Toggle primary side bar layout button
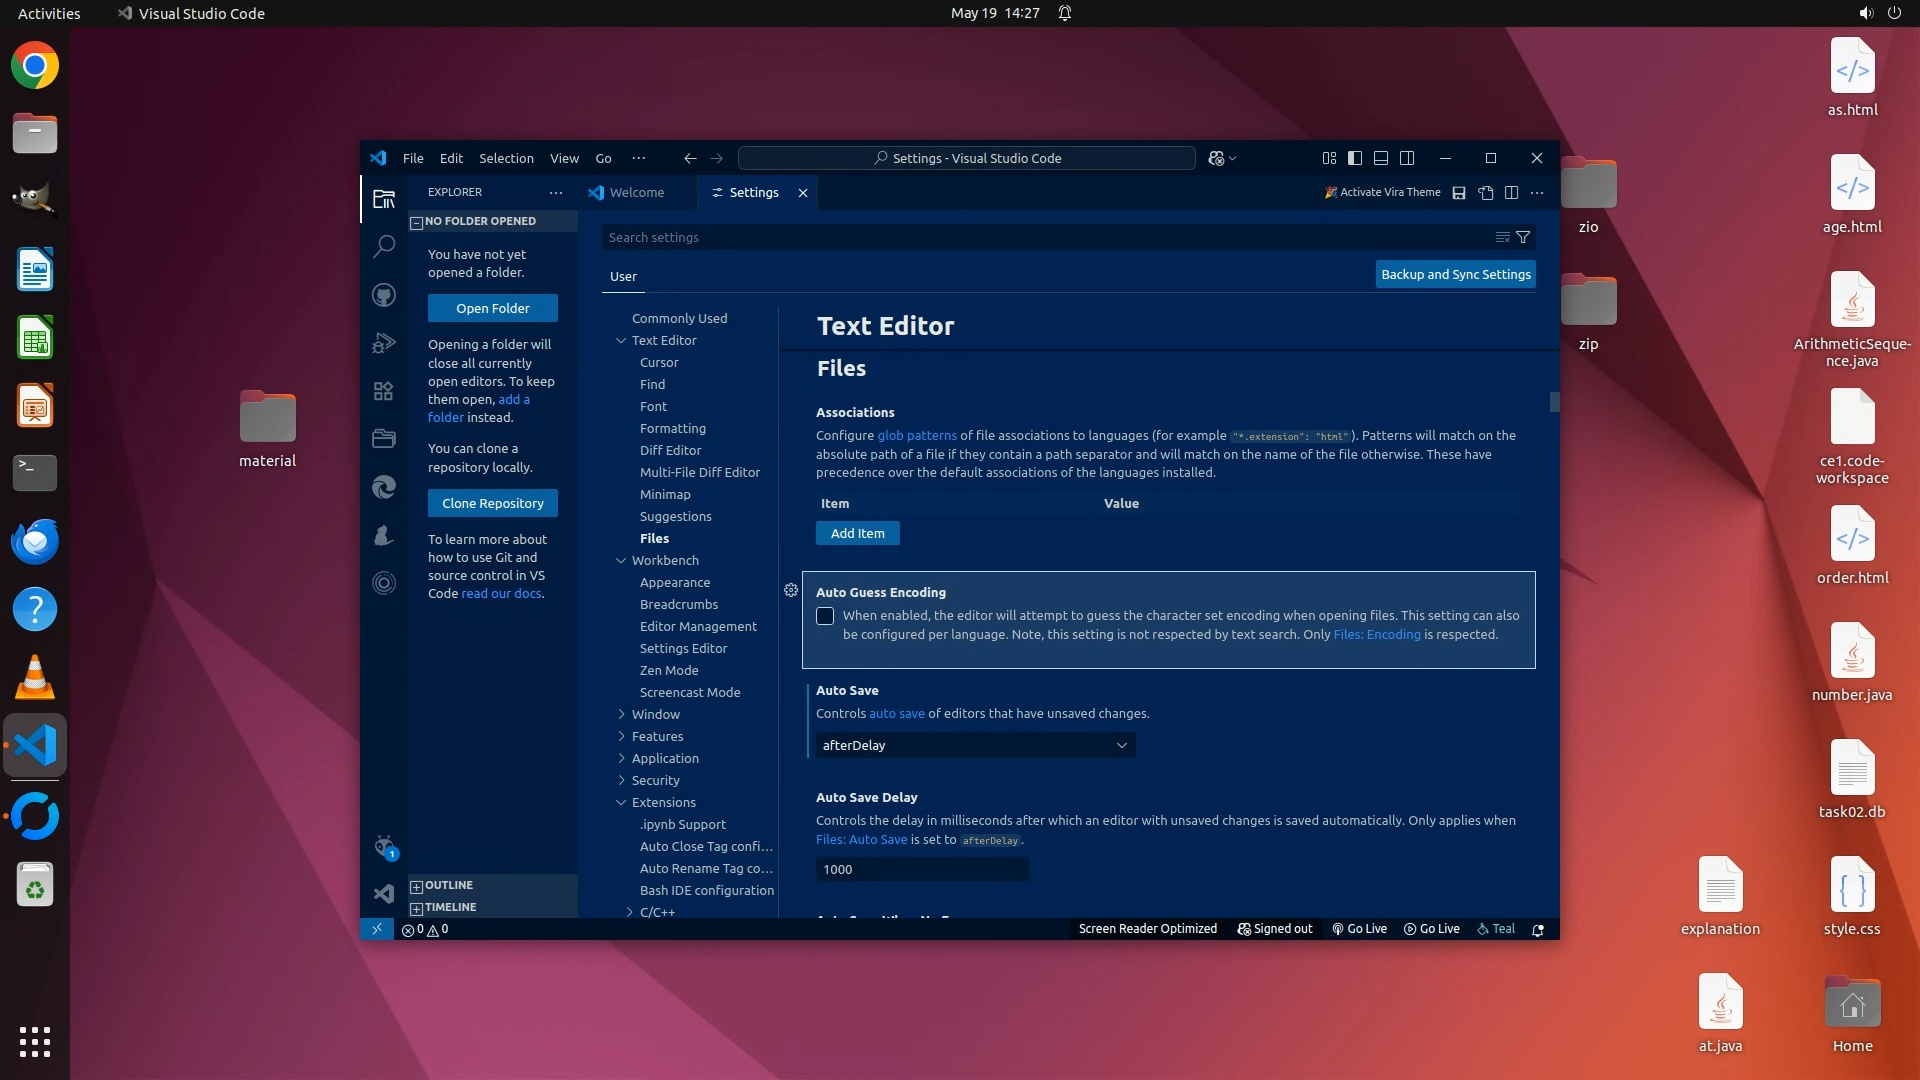This screenshot has width=1920, height=1080. coord(1355,158)
